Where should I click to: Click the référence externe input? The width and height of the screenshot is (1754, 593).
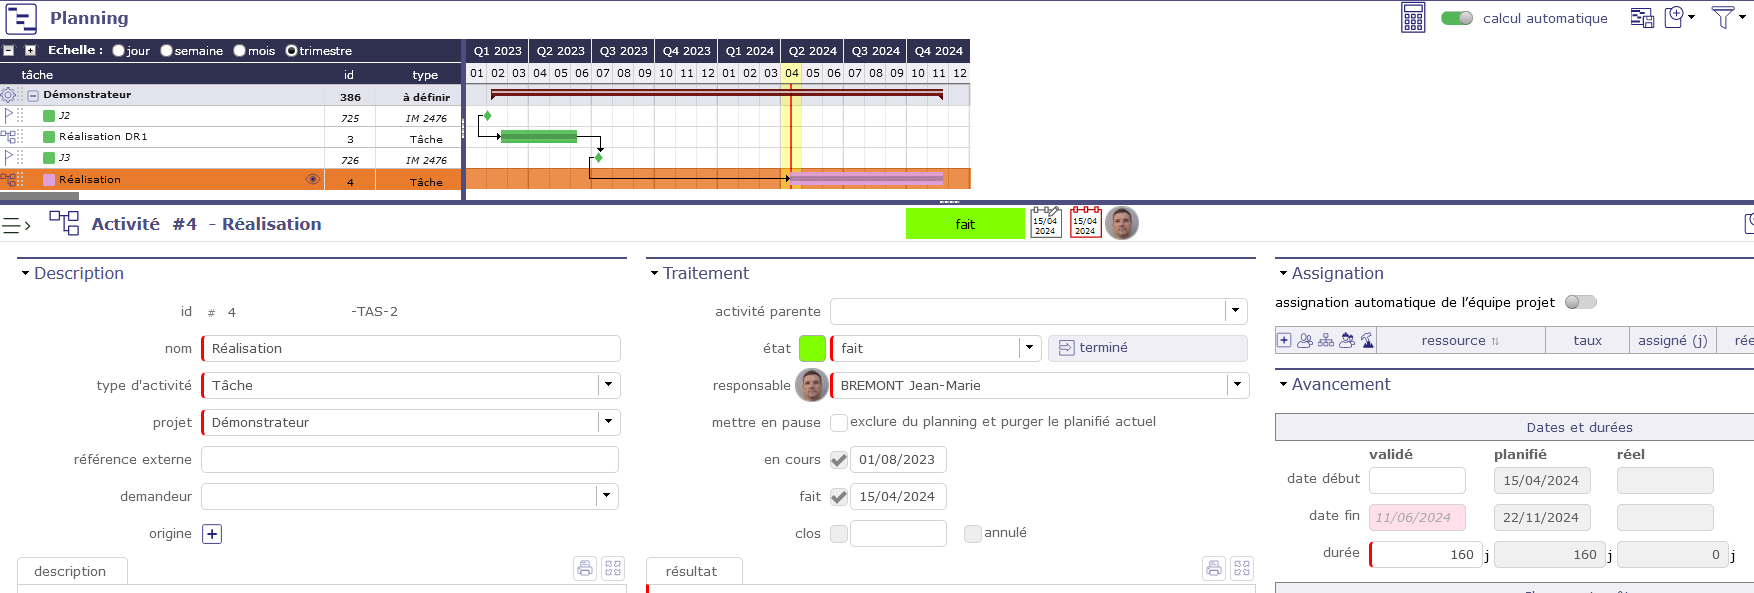click(x=410, y=459)
